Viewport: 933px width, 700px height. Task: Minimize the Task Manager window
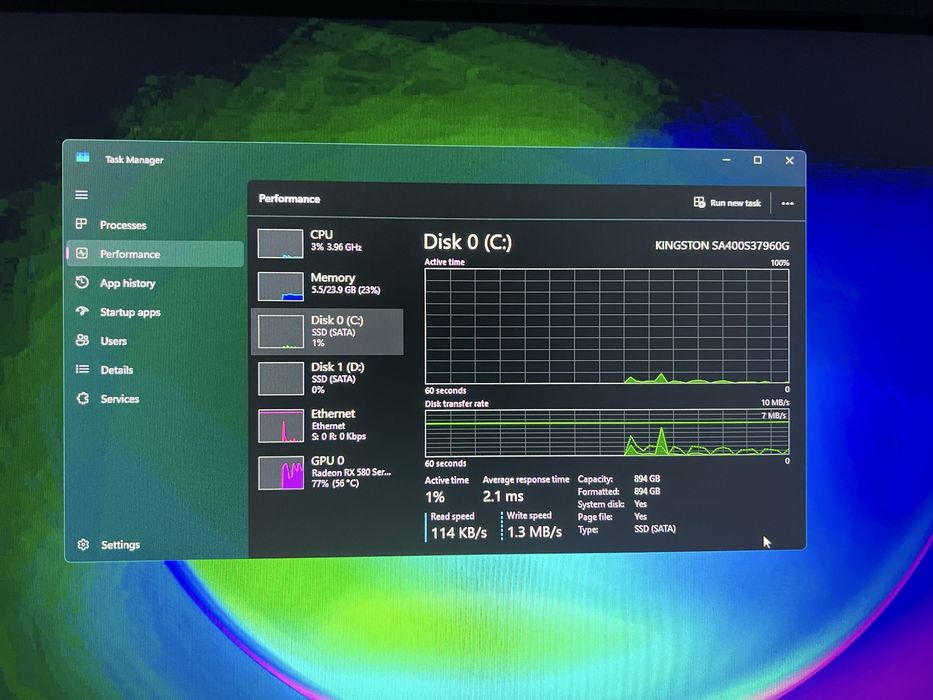coord(727,160)
